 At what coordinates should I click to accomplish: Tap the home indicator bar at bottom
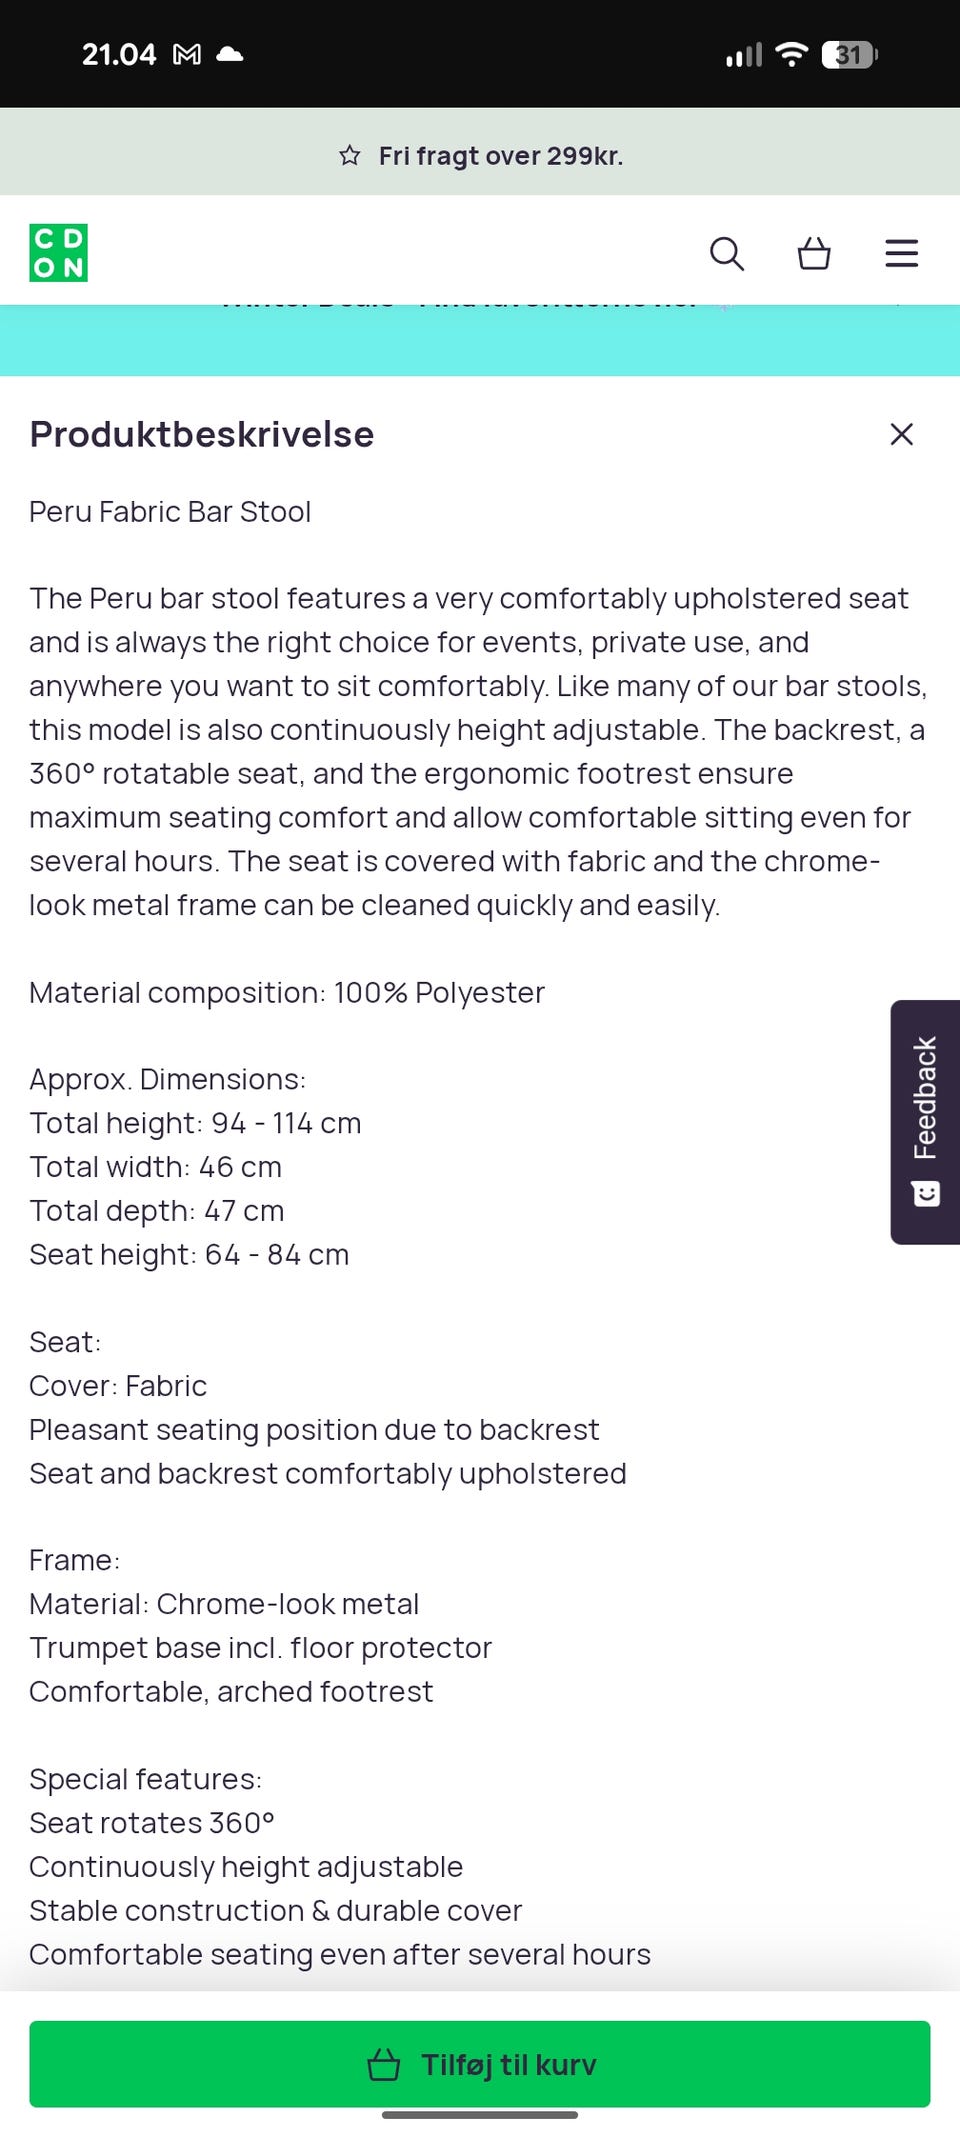click(x=480, y=2115)
